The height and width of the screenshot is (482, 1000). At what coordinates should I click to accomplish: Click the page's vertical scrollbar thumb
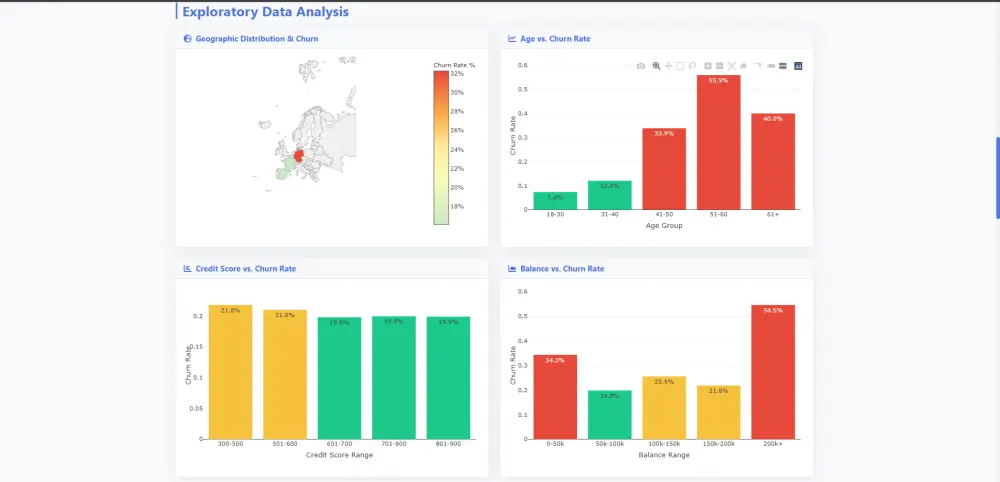click(997, 177)
